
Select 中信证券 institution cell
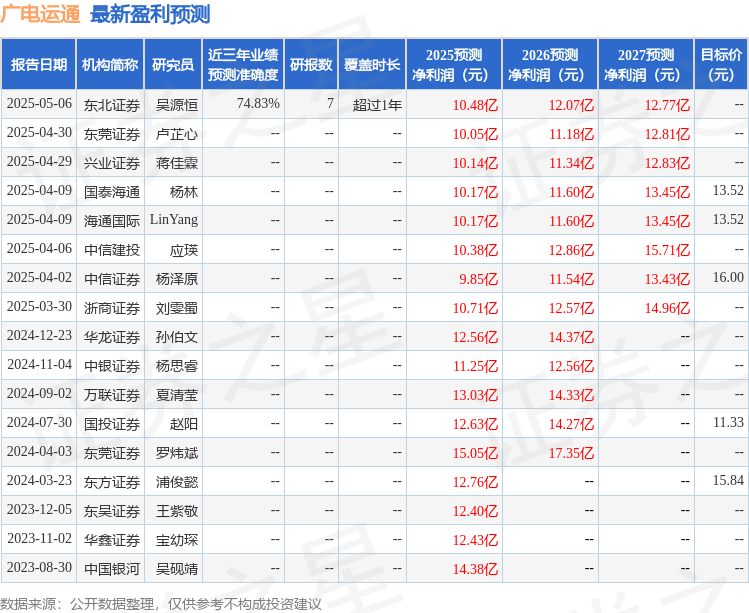(112, 279)
